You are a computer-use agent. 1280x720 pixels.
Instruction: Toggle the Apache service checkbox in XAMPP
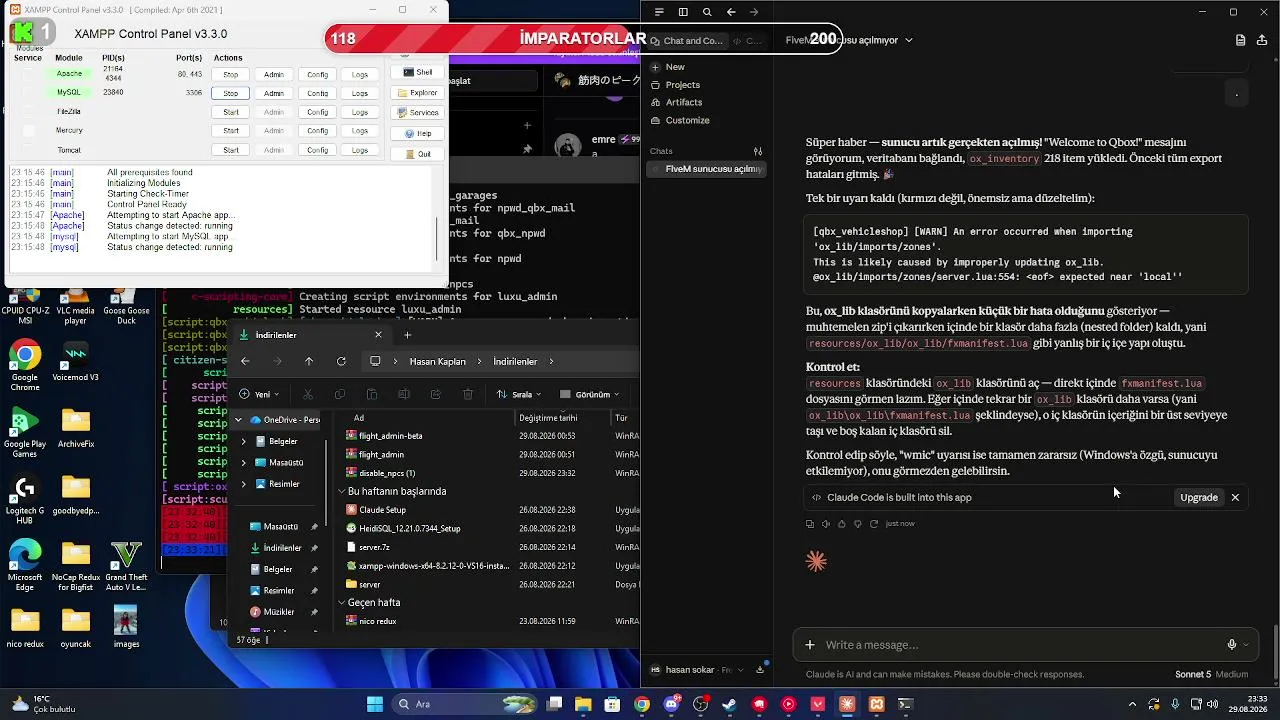click(x=28, y=74)
